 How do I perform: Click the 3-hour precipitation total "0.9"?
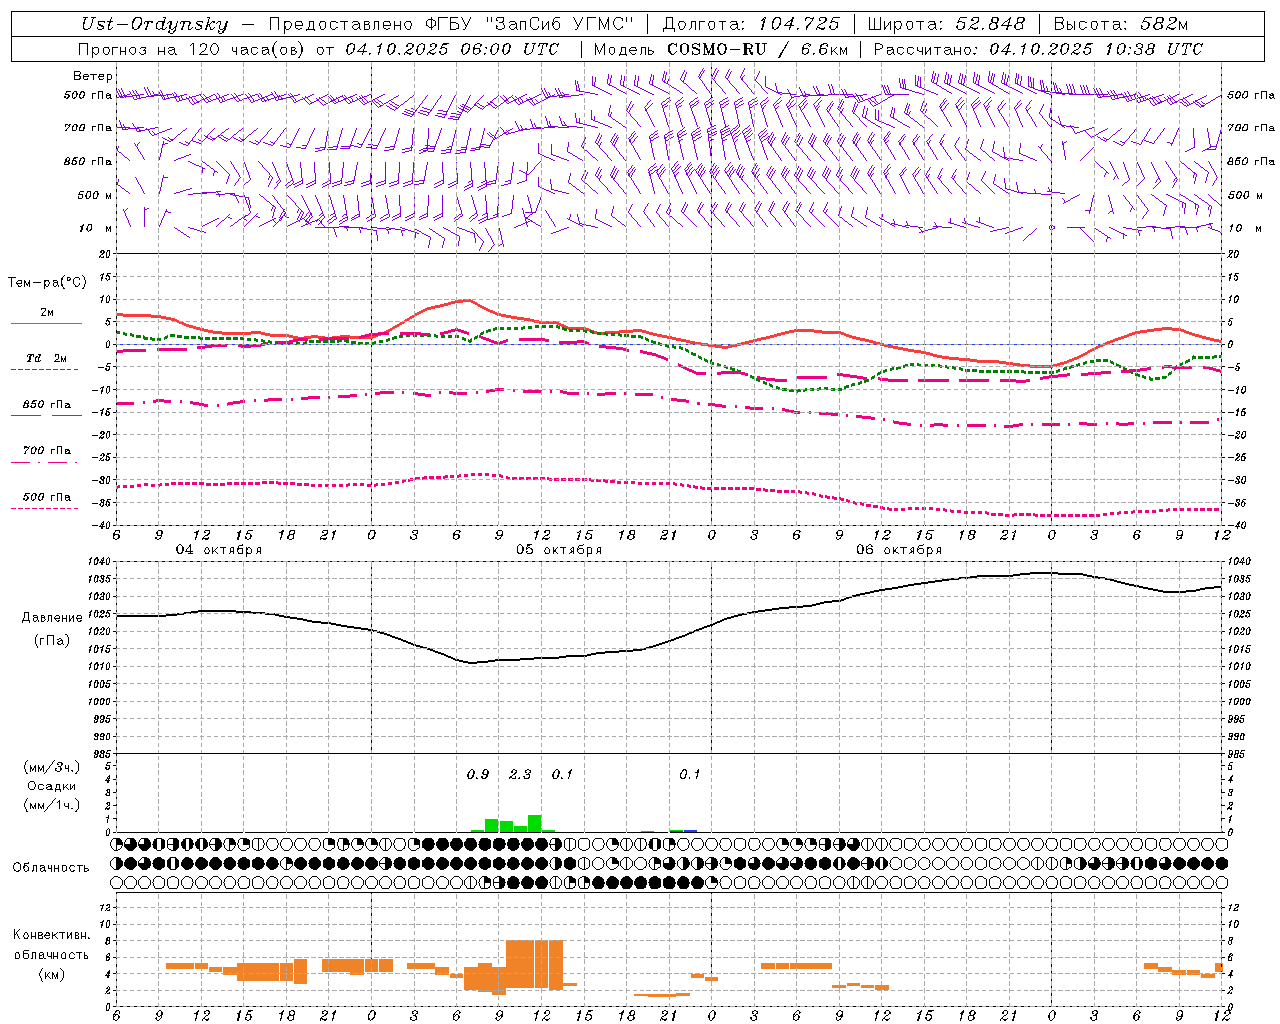point(478,775)
